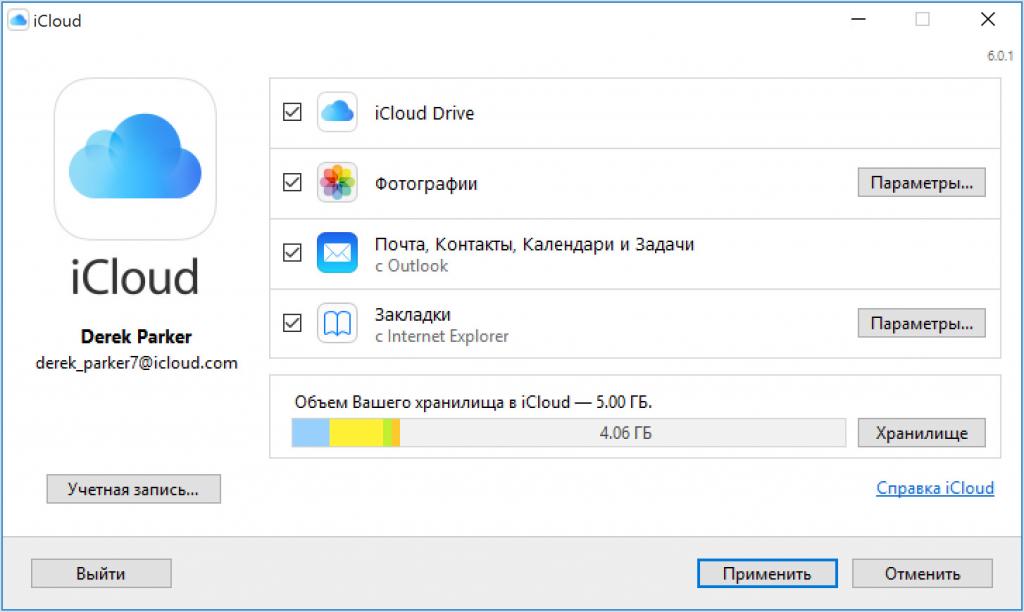Click the yellow segment of storage bar
Image resolution: width=1024 pixels, height=612 pixels.
[x=356, y=433]
